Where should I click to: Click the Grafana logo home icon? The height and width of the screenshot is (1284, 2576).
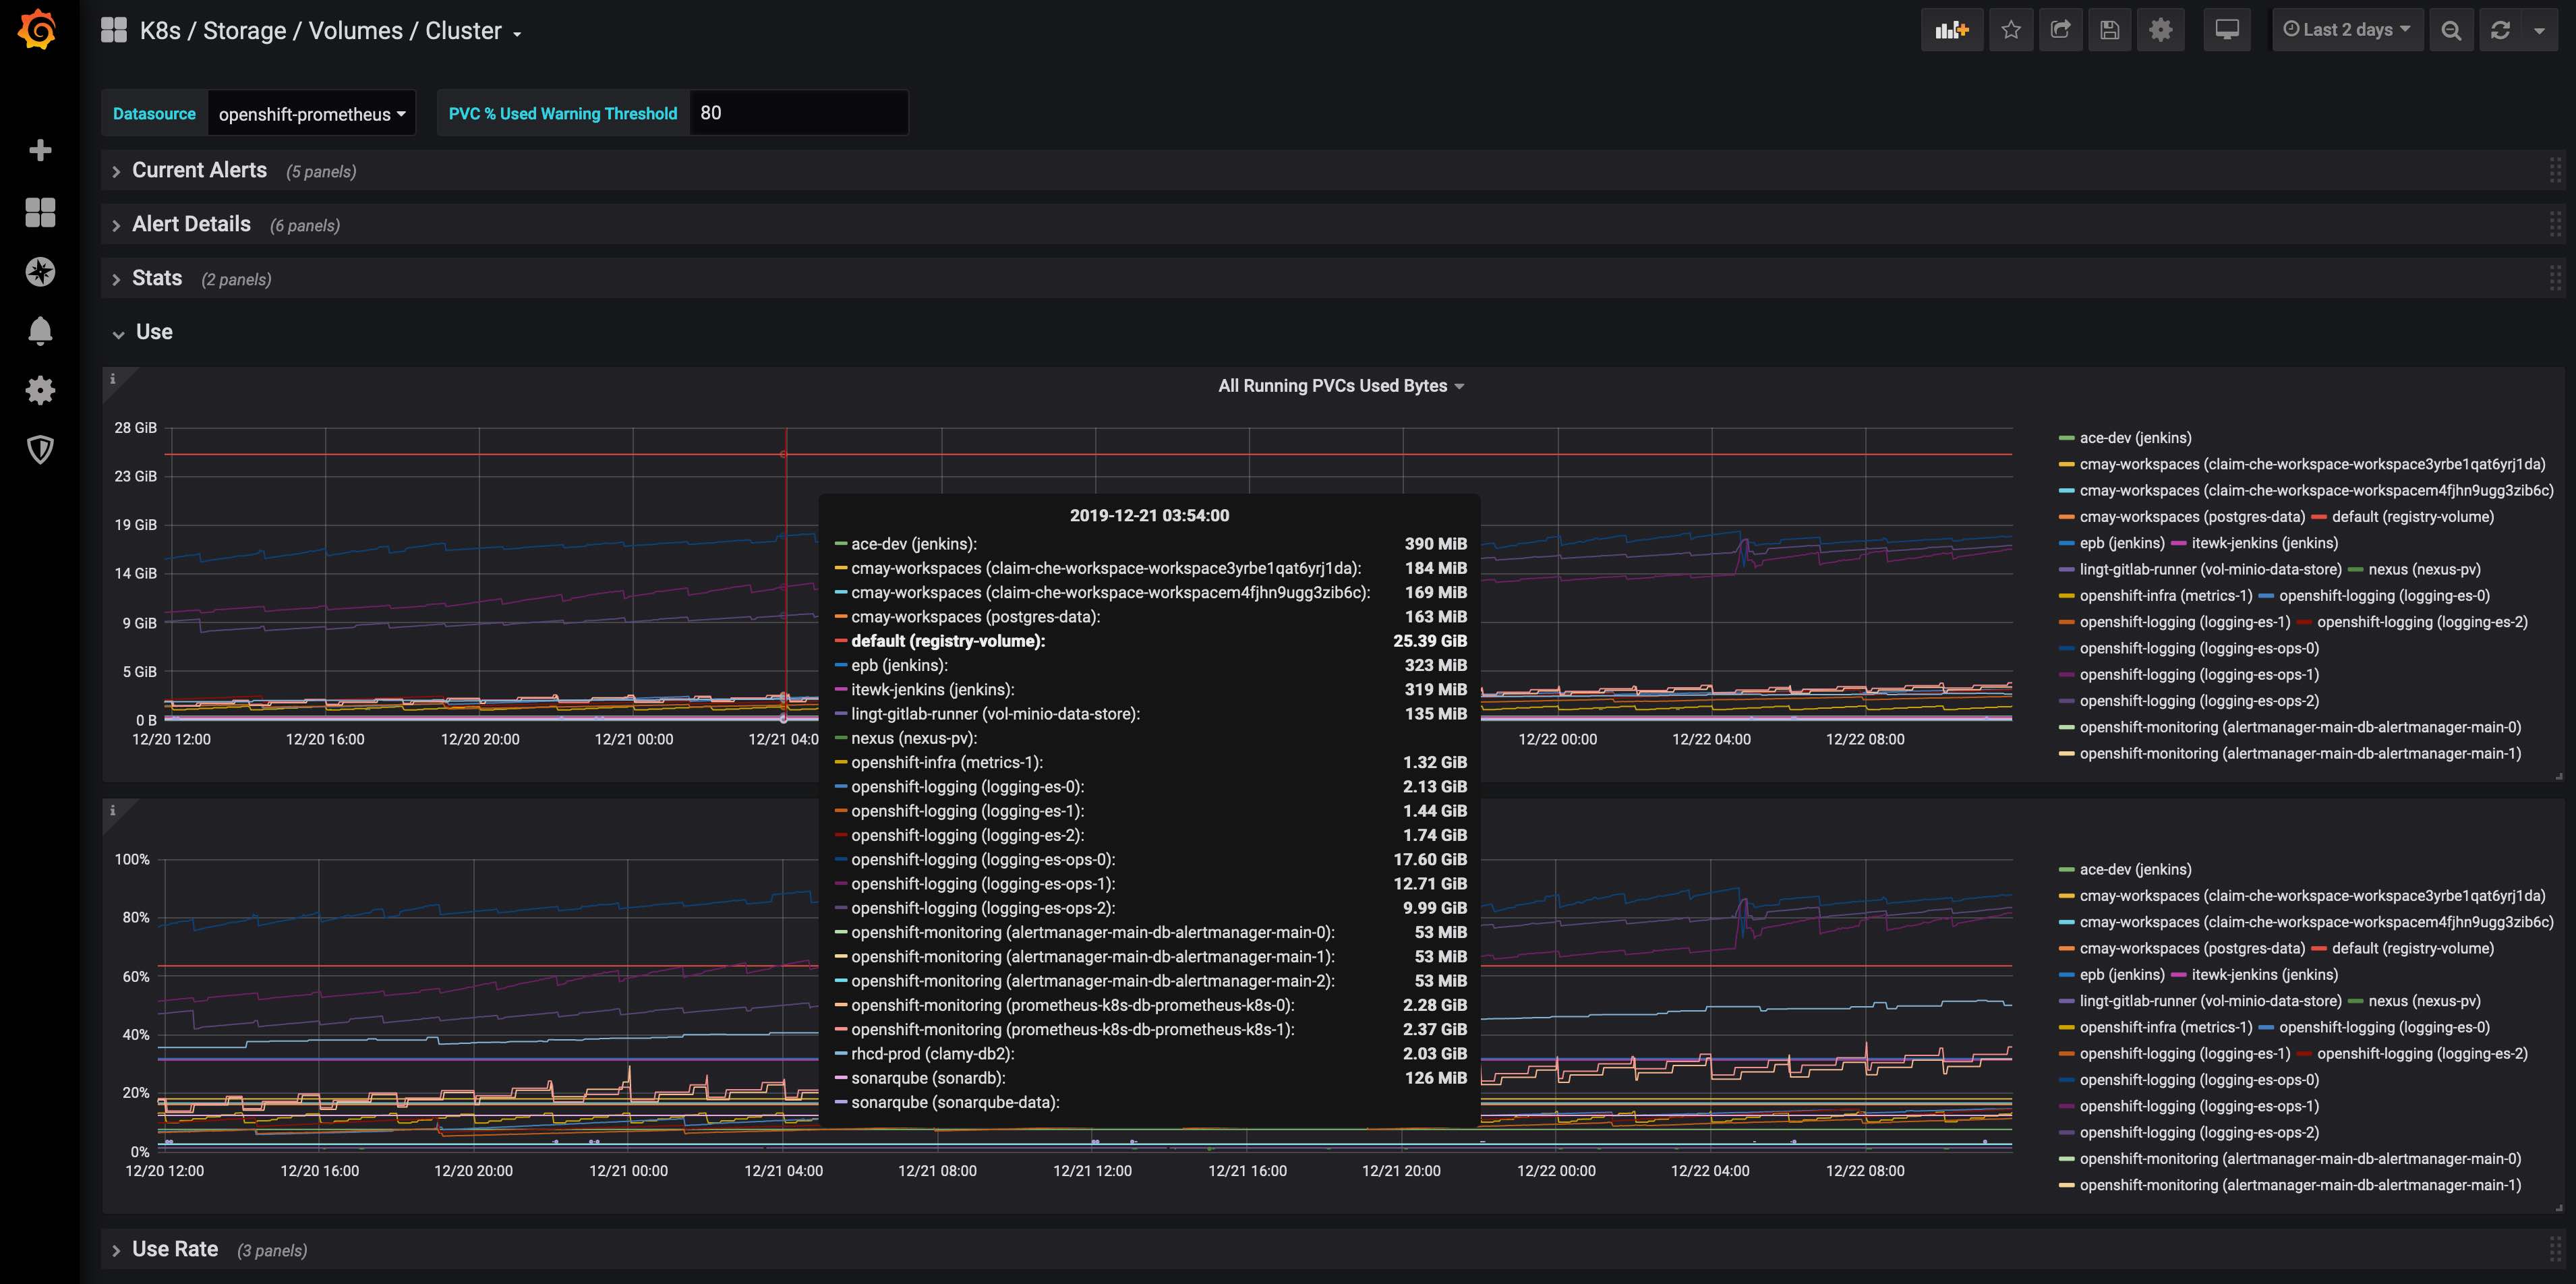point(38,30)
